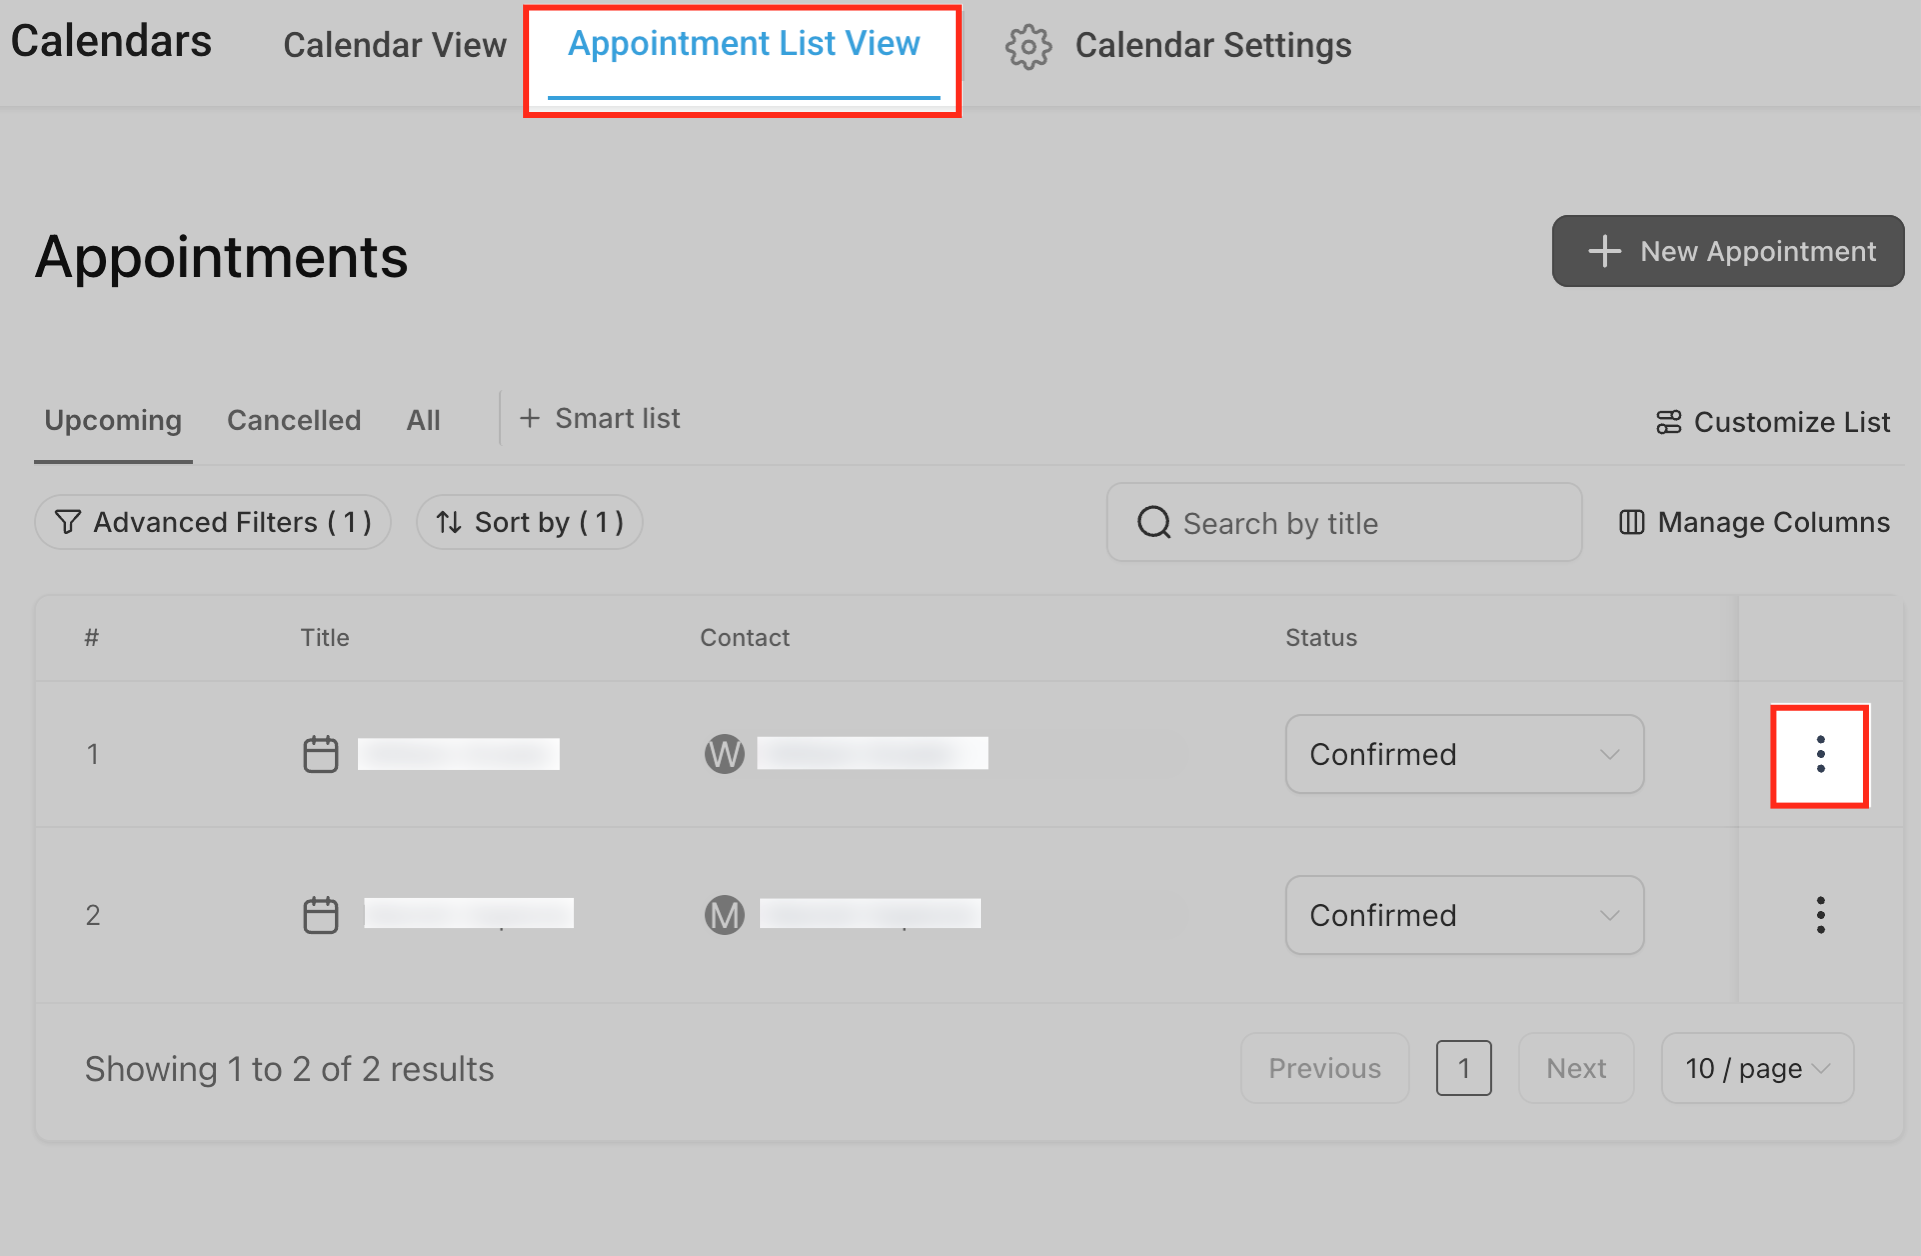Click the calendar icon in row 1
Screen dimensions: 1921x1256
click(x=321, y=754)
